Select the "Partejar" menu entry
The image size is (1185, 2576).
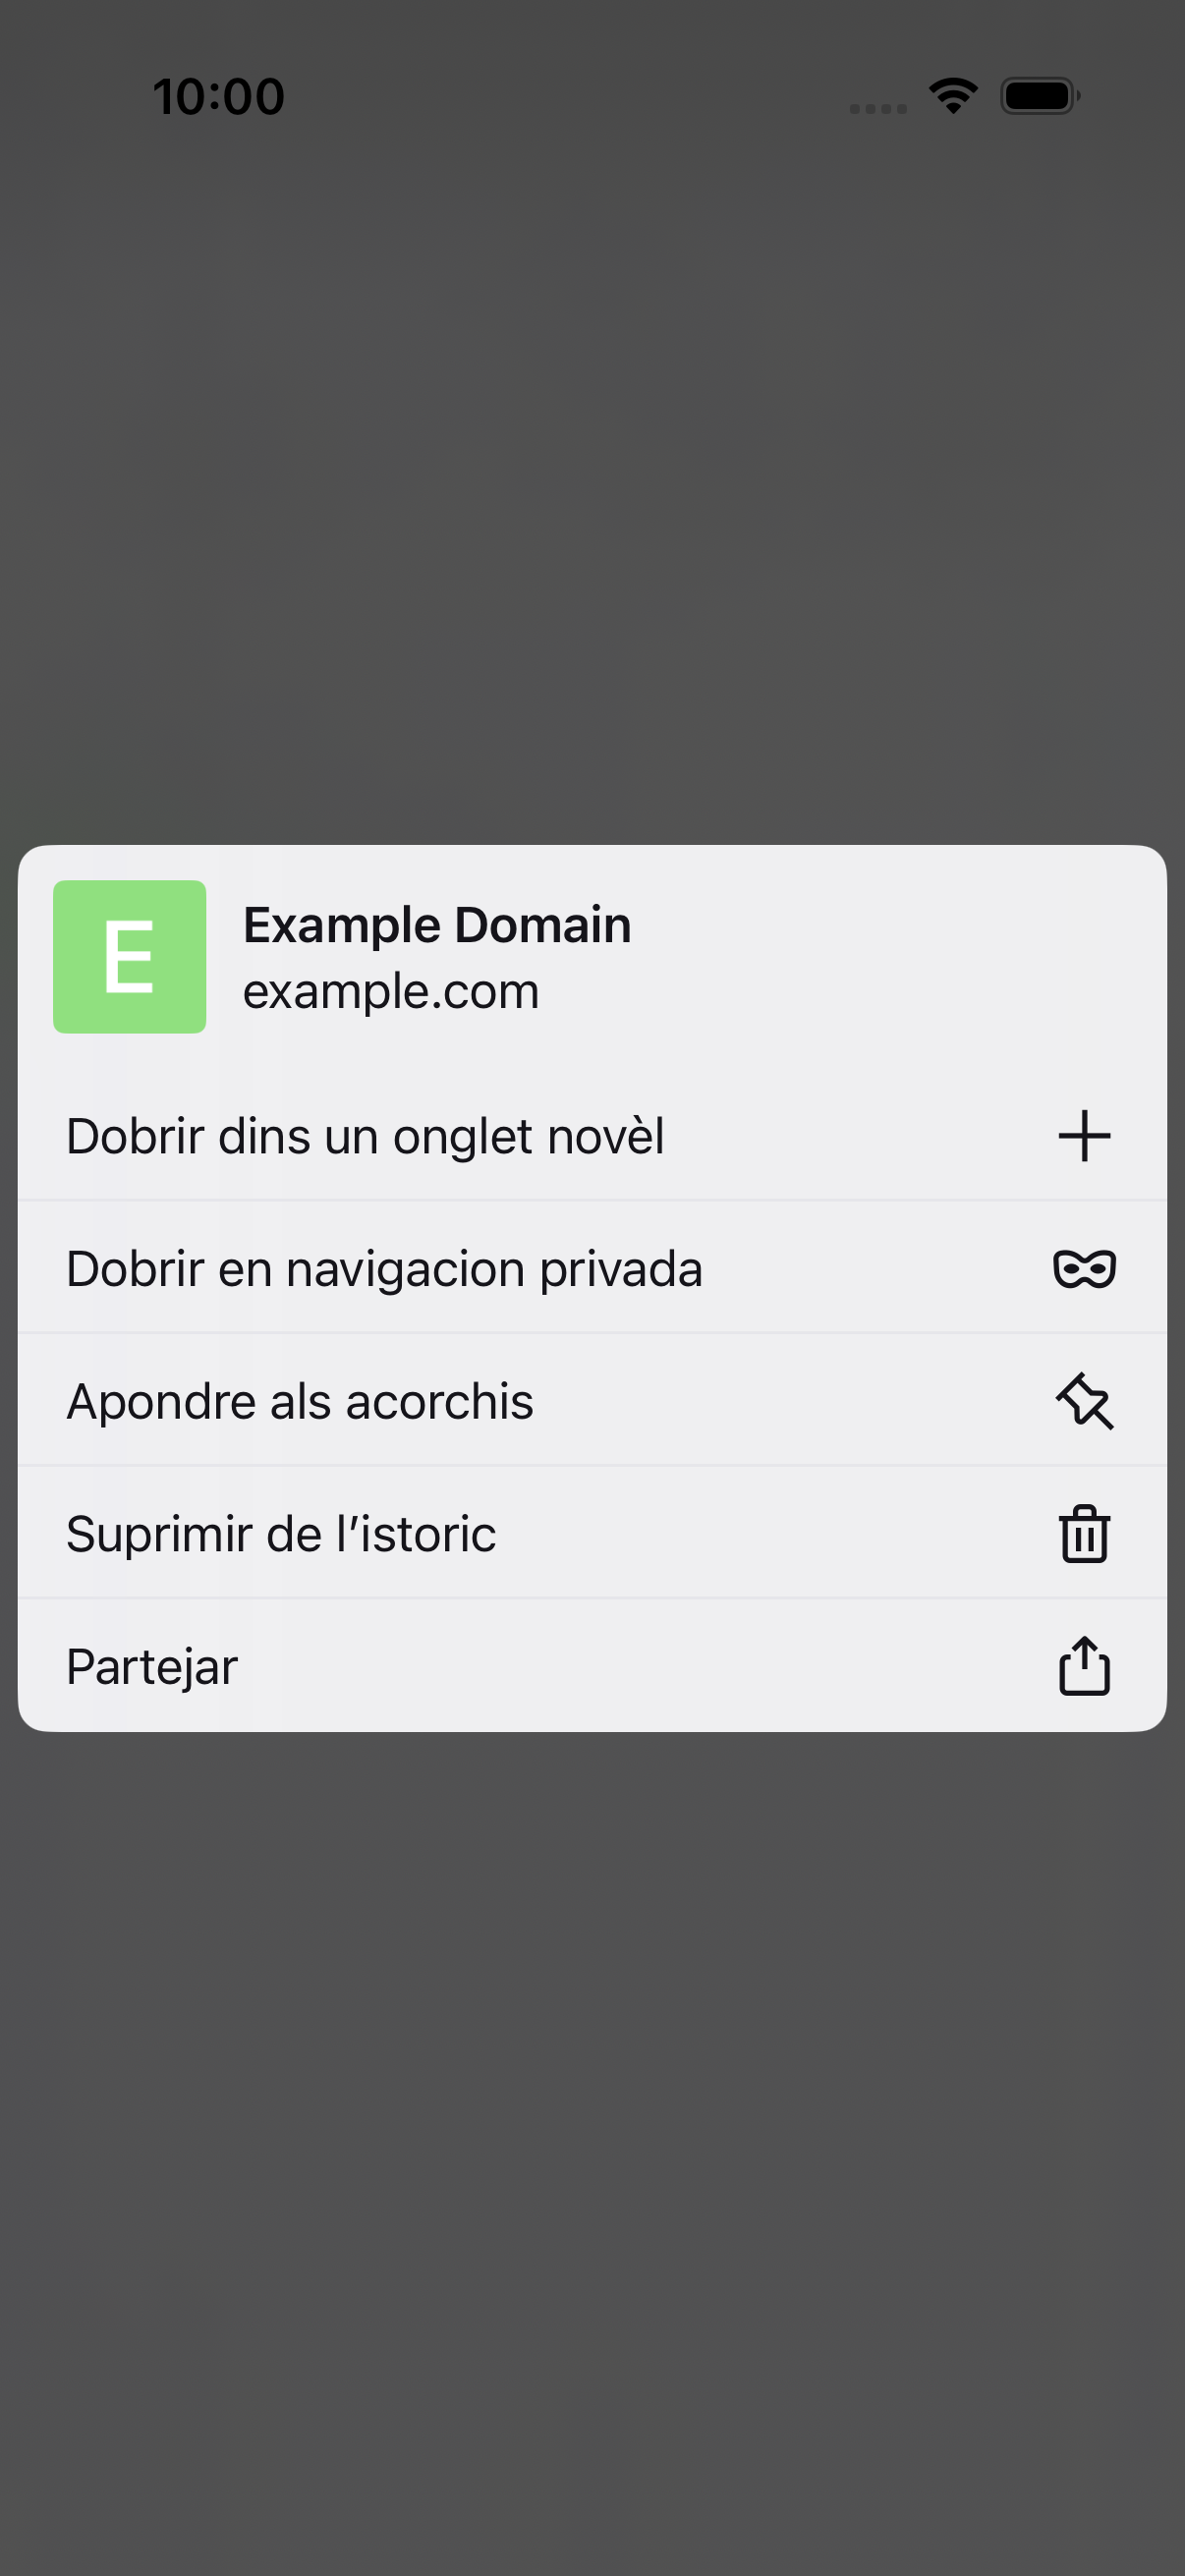592,1666
